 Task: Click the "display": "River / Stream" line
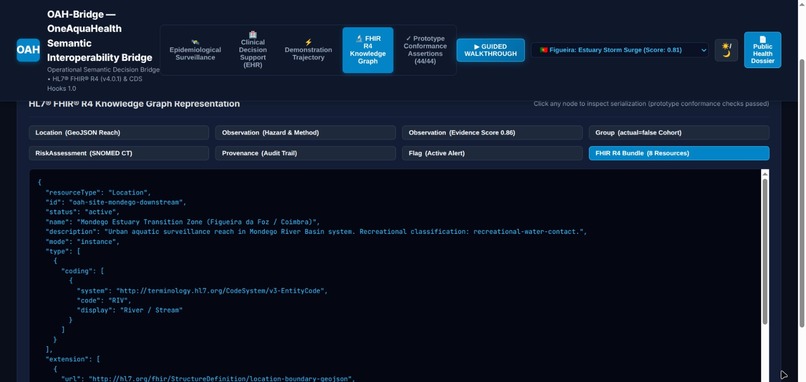point(130,310)
